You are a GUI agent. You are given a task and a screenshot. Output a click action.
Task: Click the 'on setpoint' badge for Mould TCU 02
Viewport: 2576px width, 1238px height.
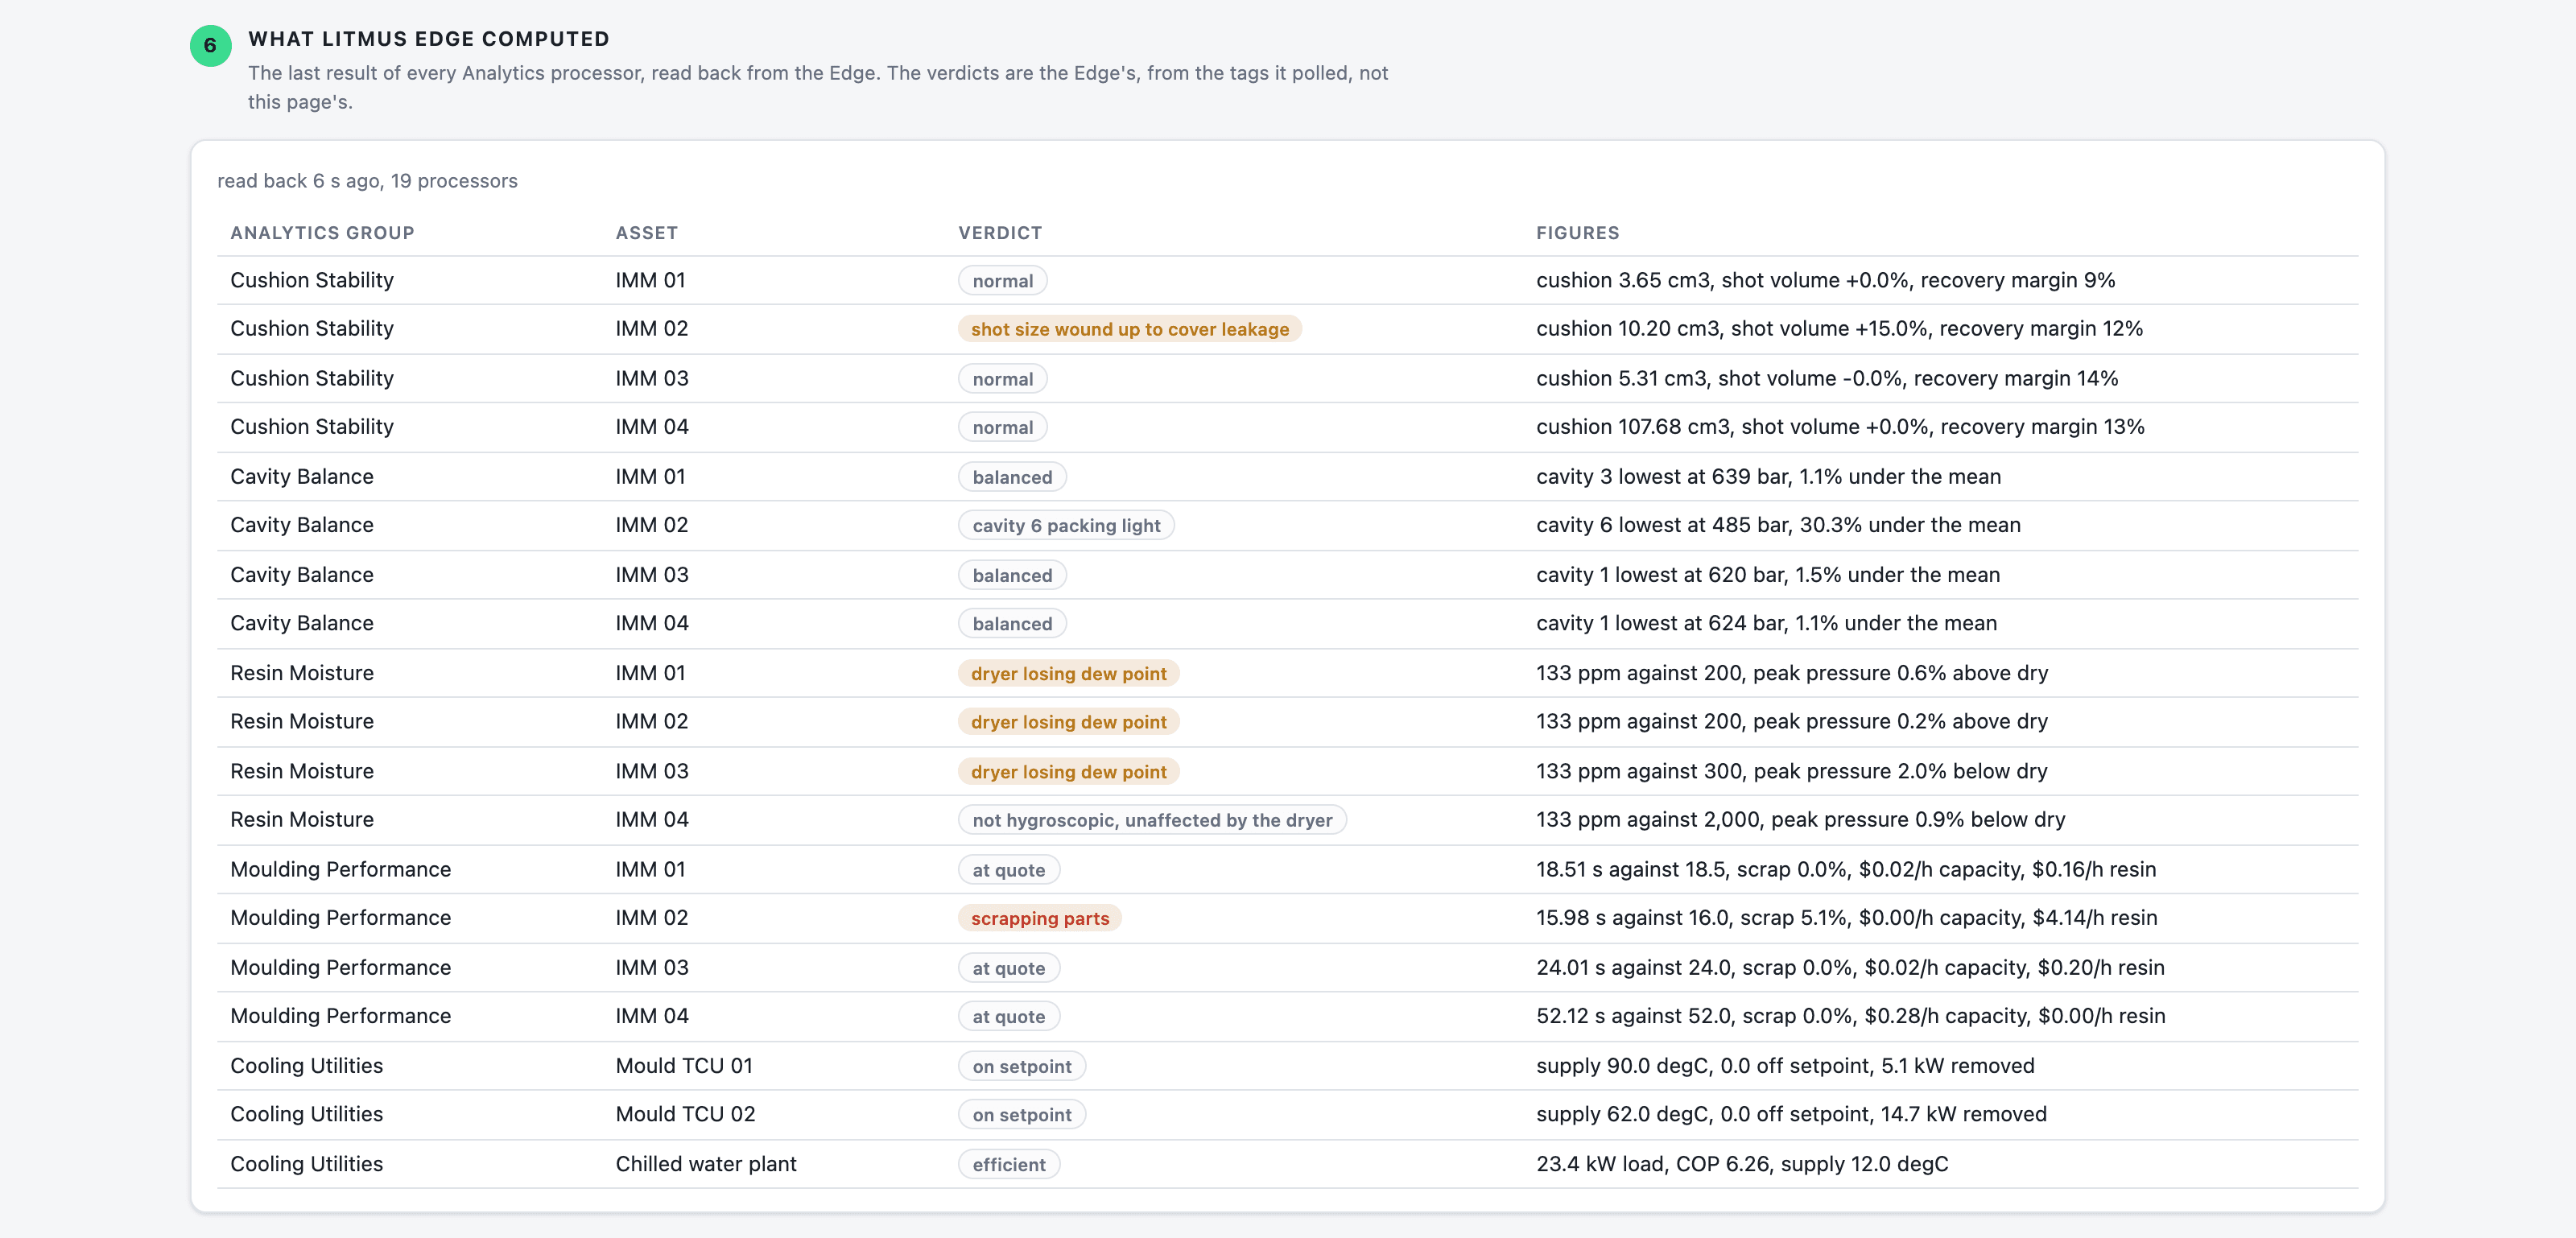(x=1021, y=1114)
